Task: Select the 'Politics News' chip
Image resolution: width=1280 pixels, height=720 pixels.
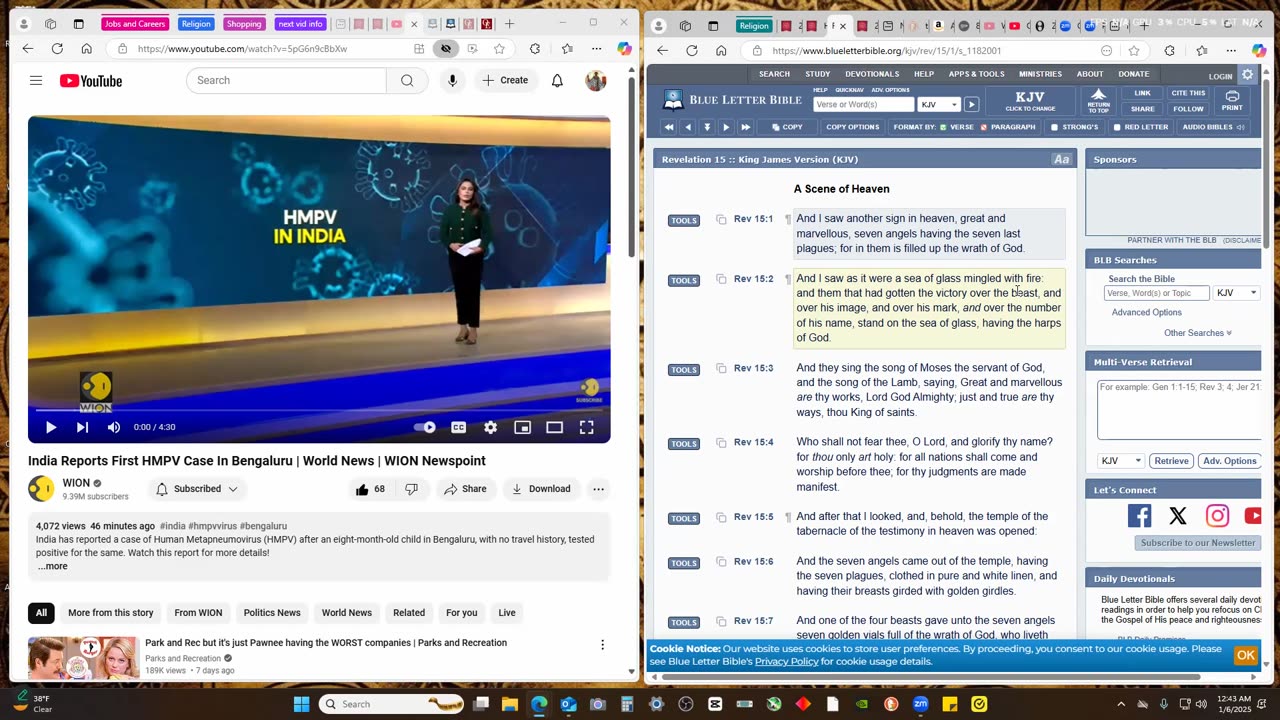Action: [272, 613]
